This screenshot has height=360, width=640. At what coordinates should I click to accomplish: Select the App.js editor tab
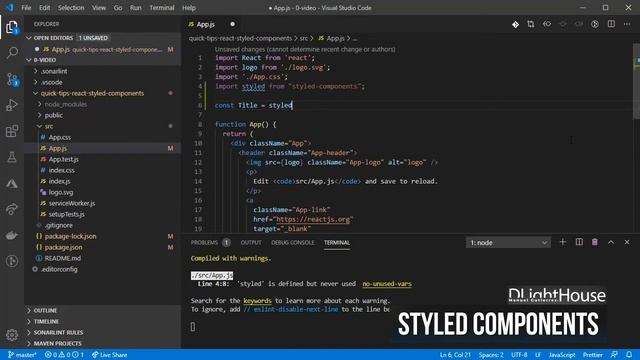pos(211,24)
